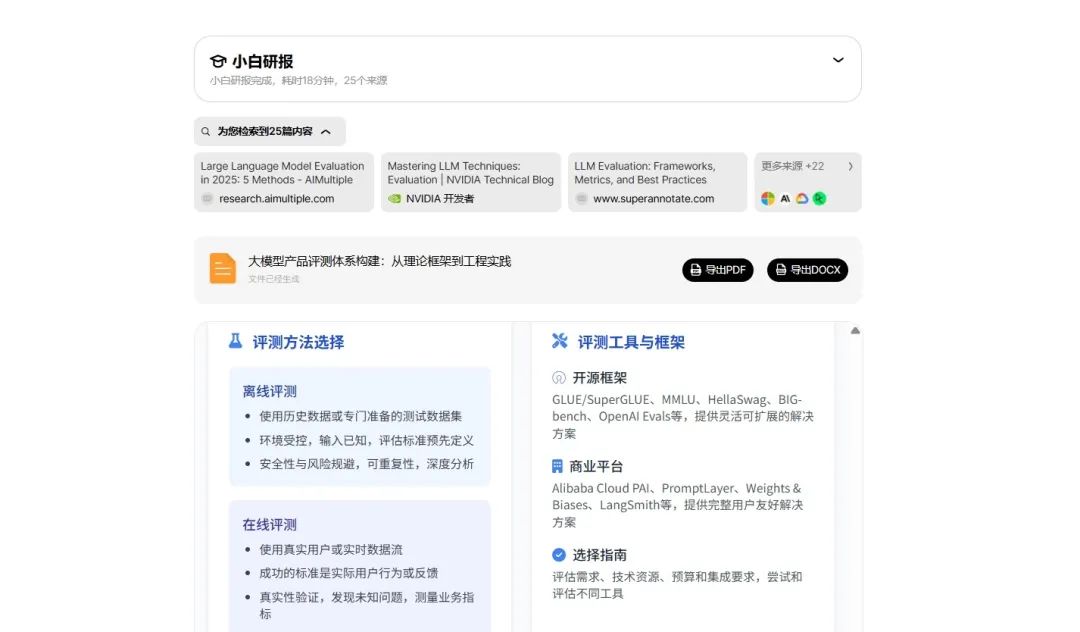The width and height of the screenshot is (1080, 632).
Task: Expand 更多来源 +22 with the right arrow
Action: (851, 167)
